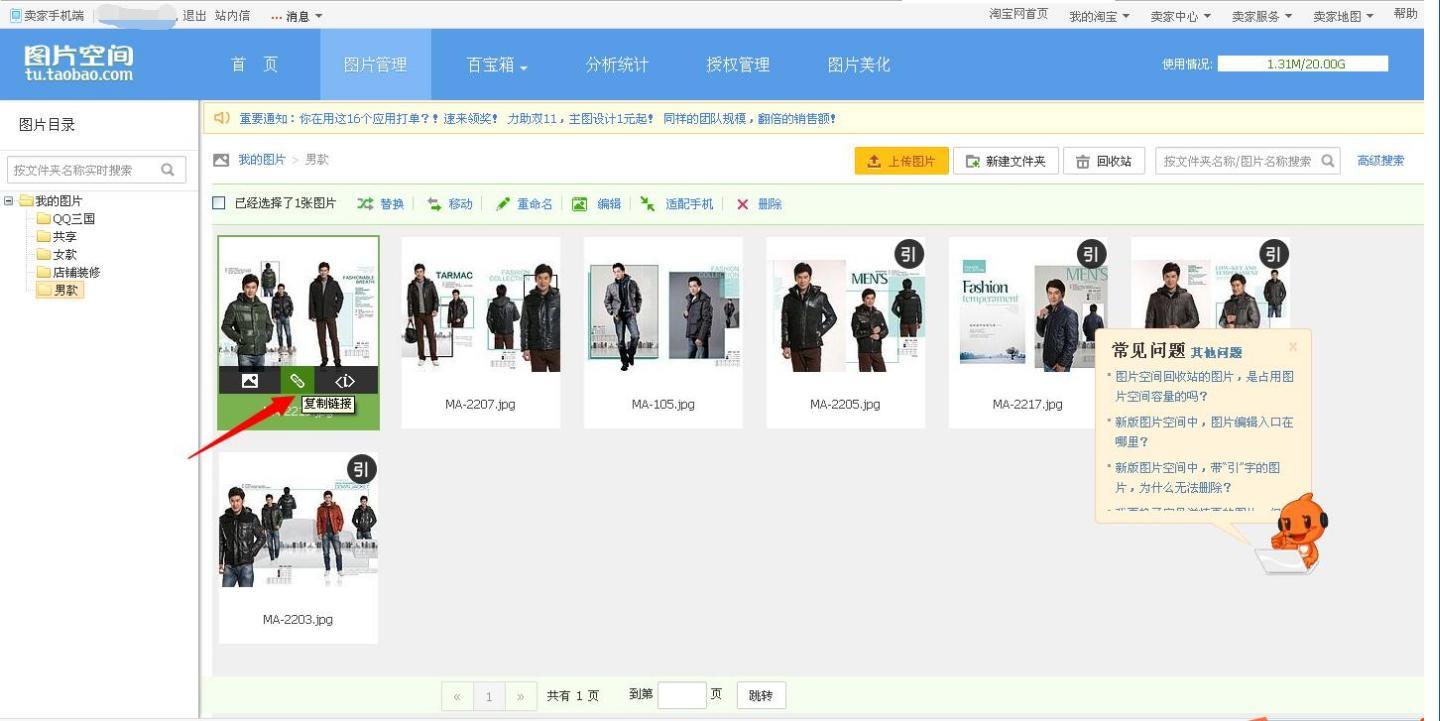The height and width of the screenshot is (721, 1440).
Task: Click the 适配手机 toolbar item
Action: coord(677,204)
